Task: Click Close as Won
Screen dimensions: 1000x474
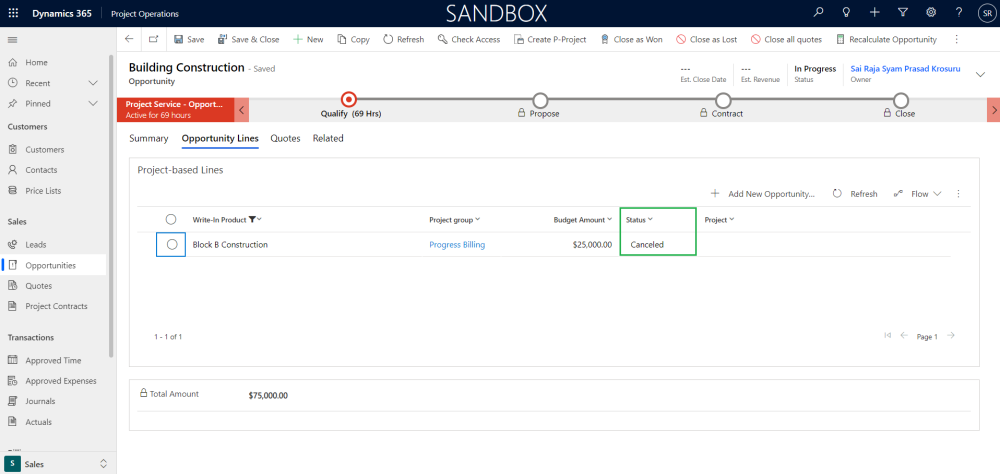Action: tap(631, 40)
